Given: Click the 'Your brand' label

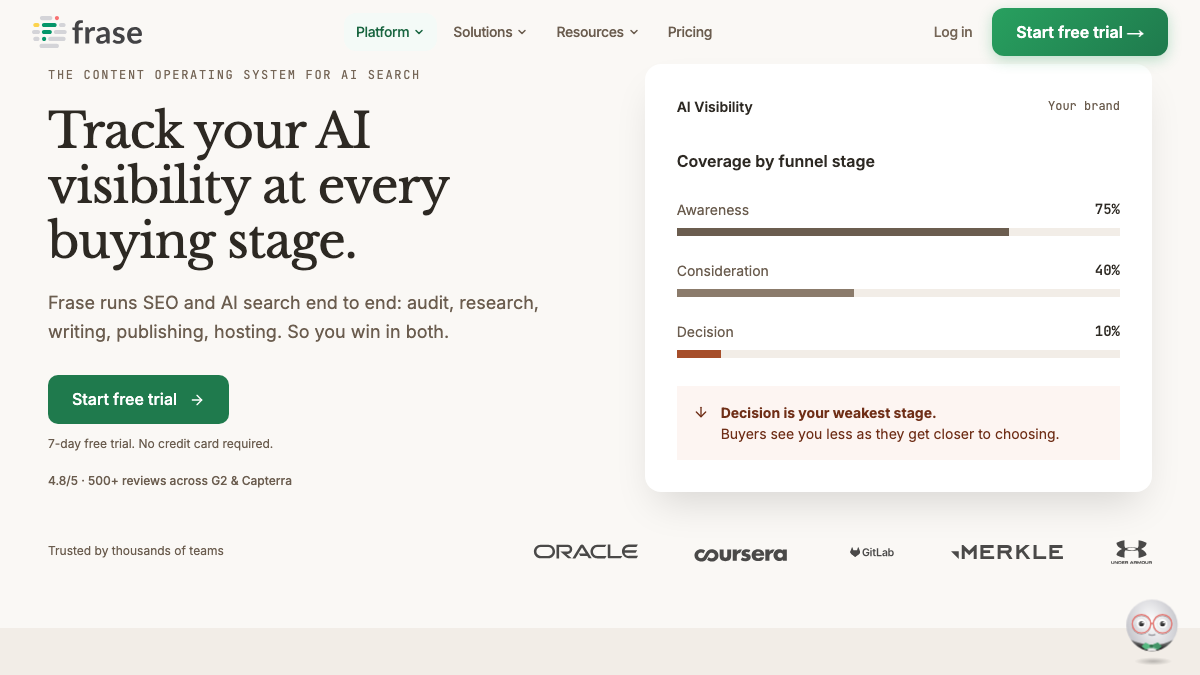Looking at the screenshot, I should [x=1084, y=106].
